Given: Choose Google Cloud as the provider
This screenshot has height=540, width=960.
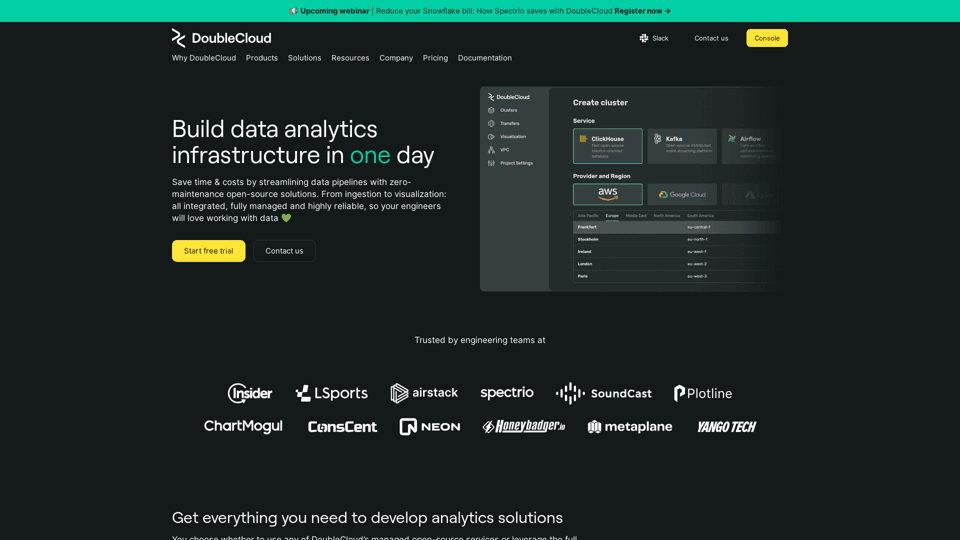Looking at the screenshot, I should pyautogui.click(x=682, y=194).
